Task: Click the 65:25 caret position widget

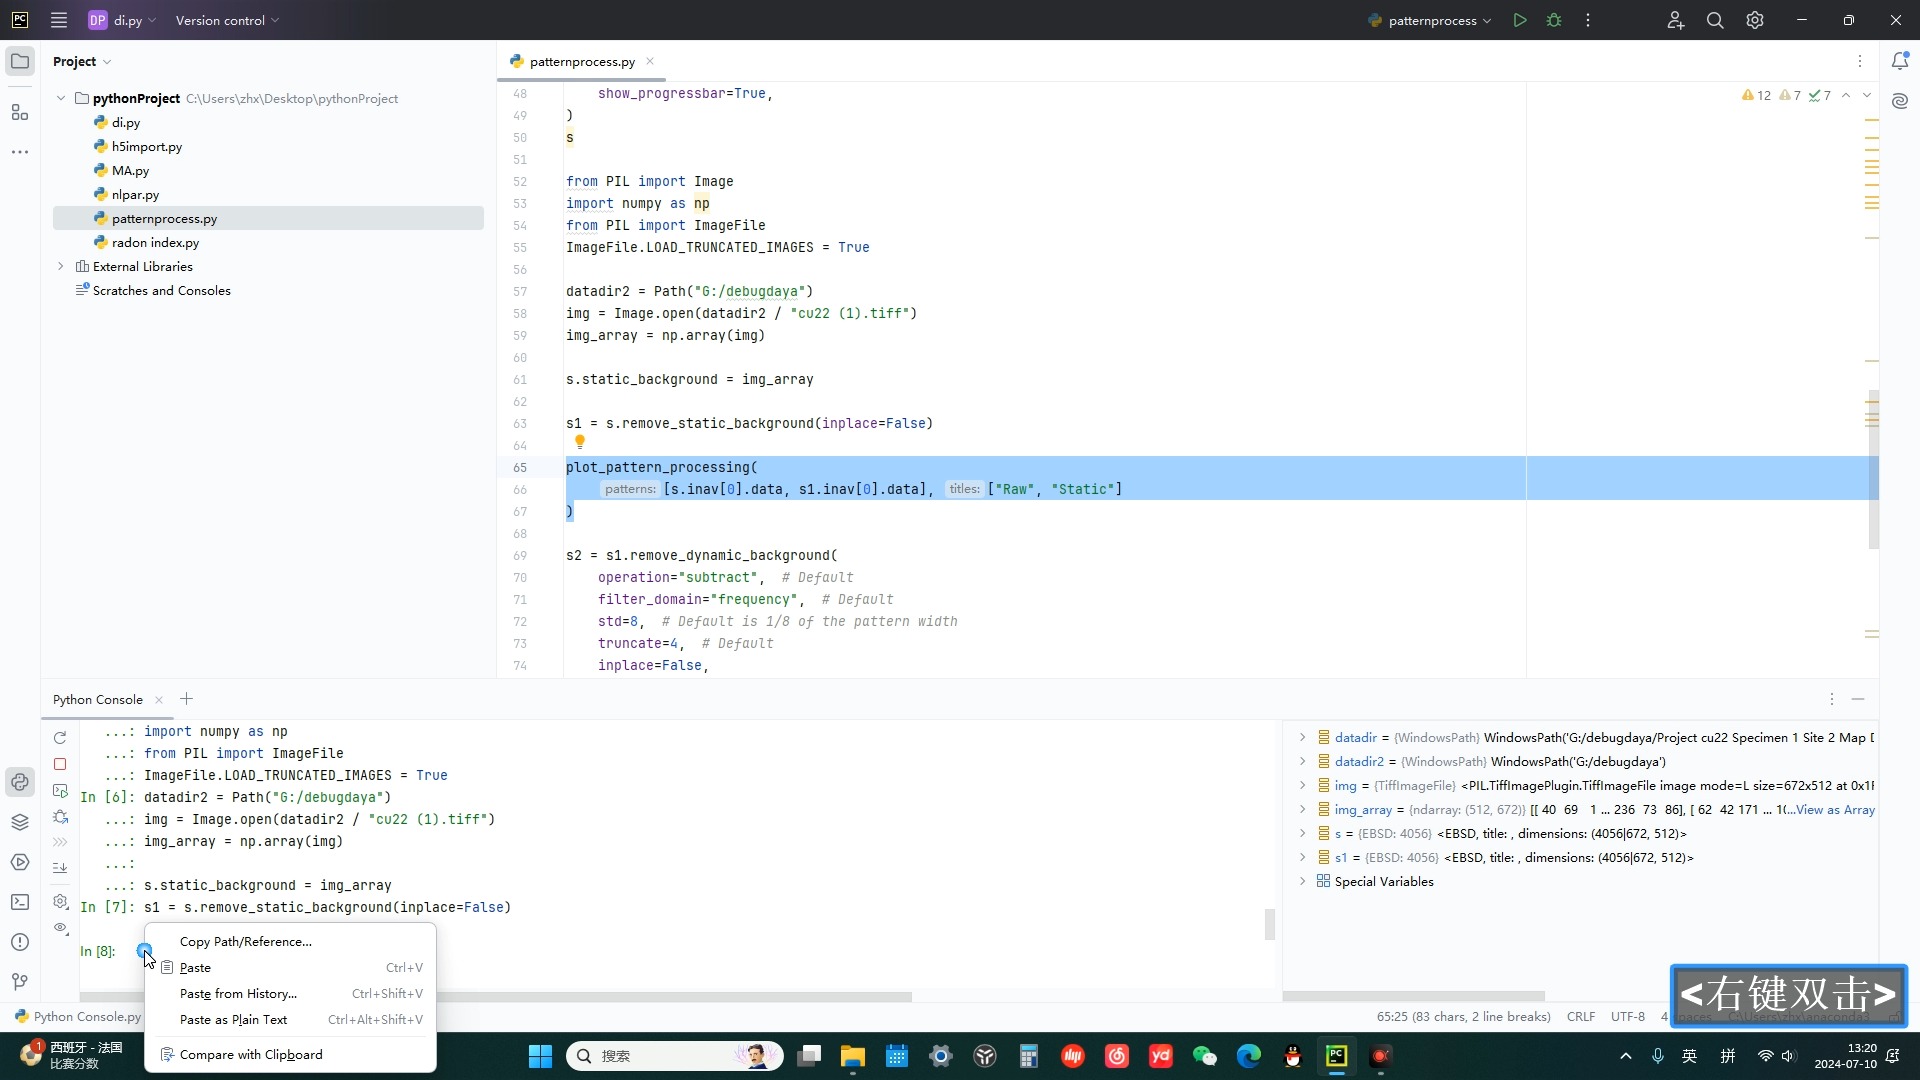Action: pos(1463,1016)
